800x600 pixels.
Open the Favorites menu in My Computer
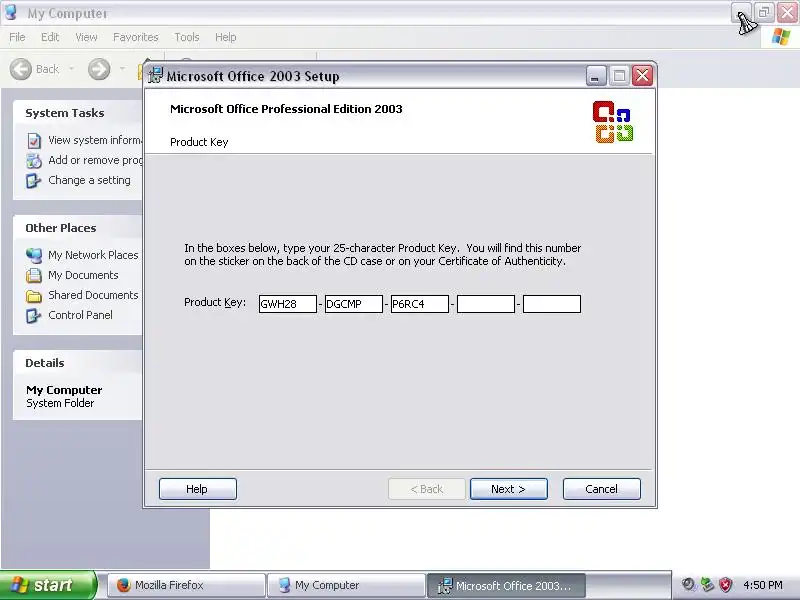pos(136,37)
